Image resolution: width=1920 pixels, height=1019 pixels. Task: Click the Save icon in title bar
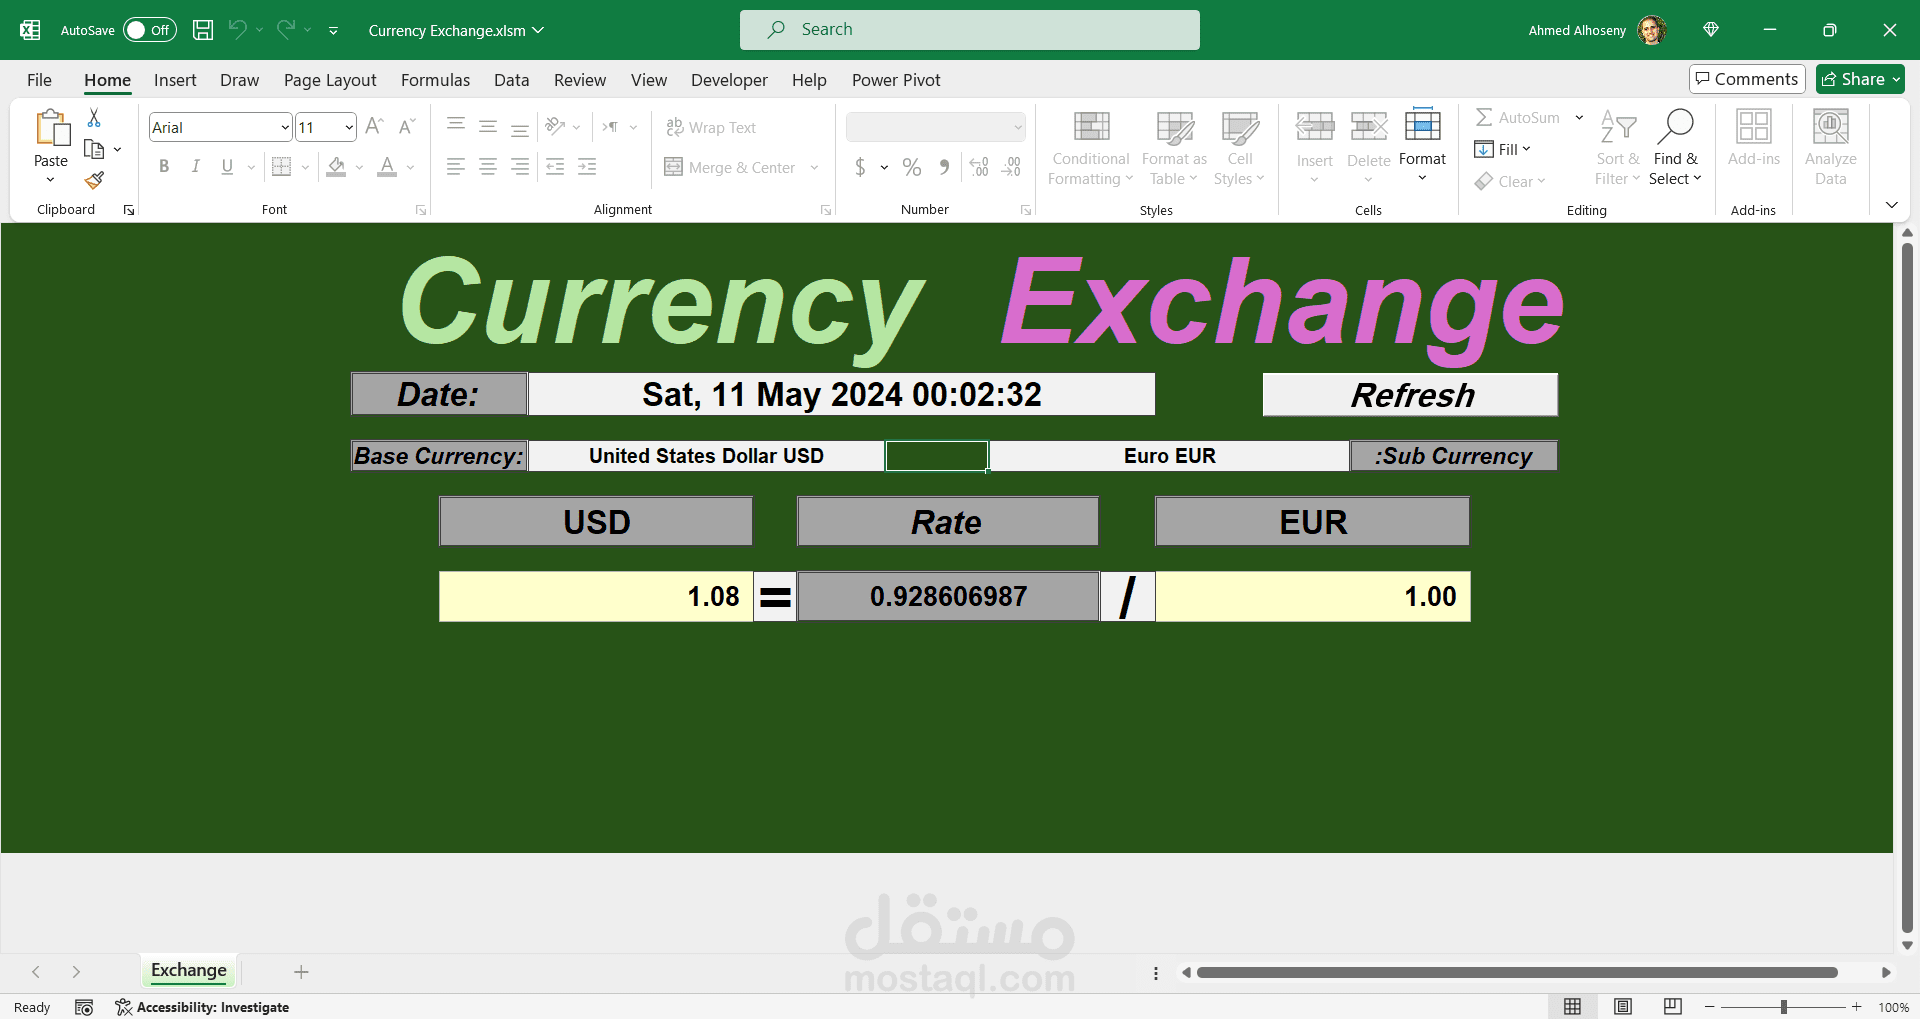[x=203, y=30]
